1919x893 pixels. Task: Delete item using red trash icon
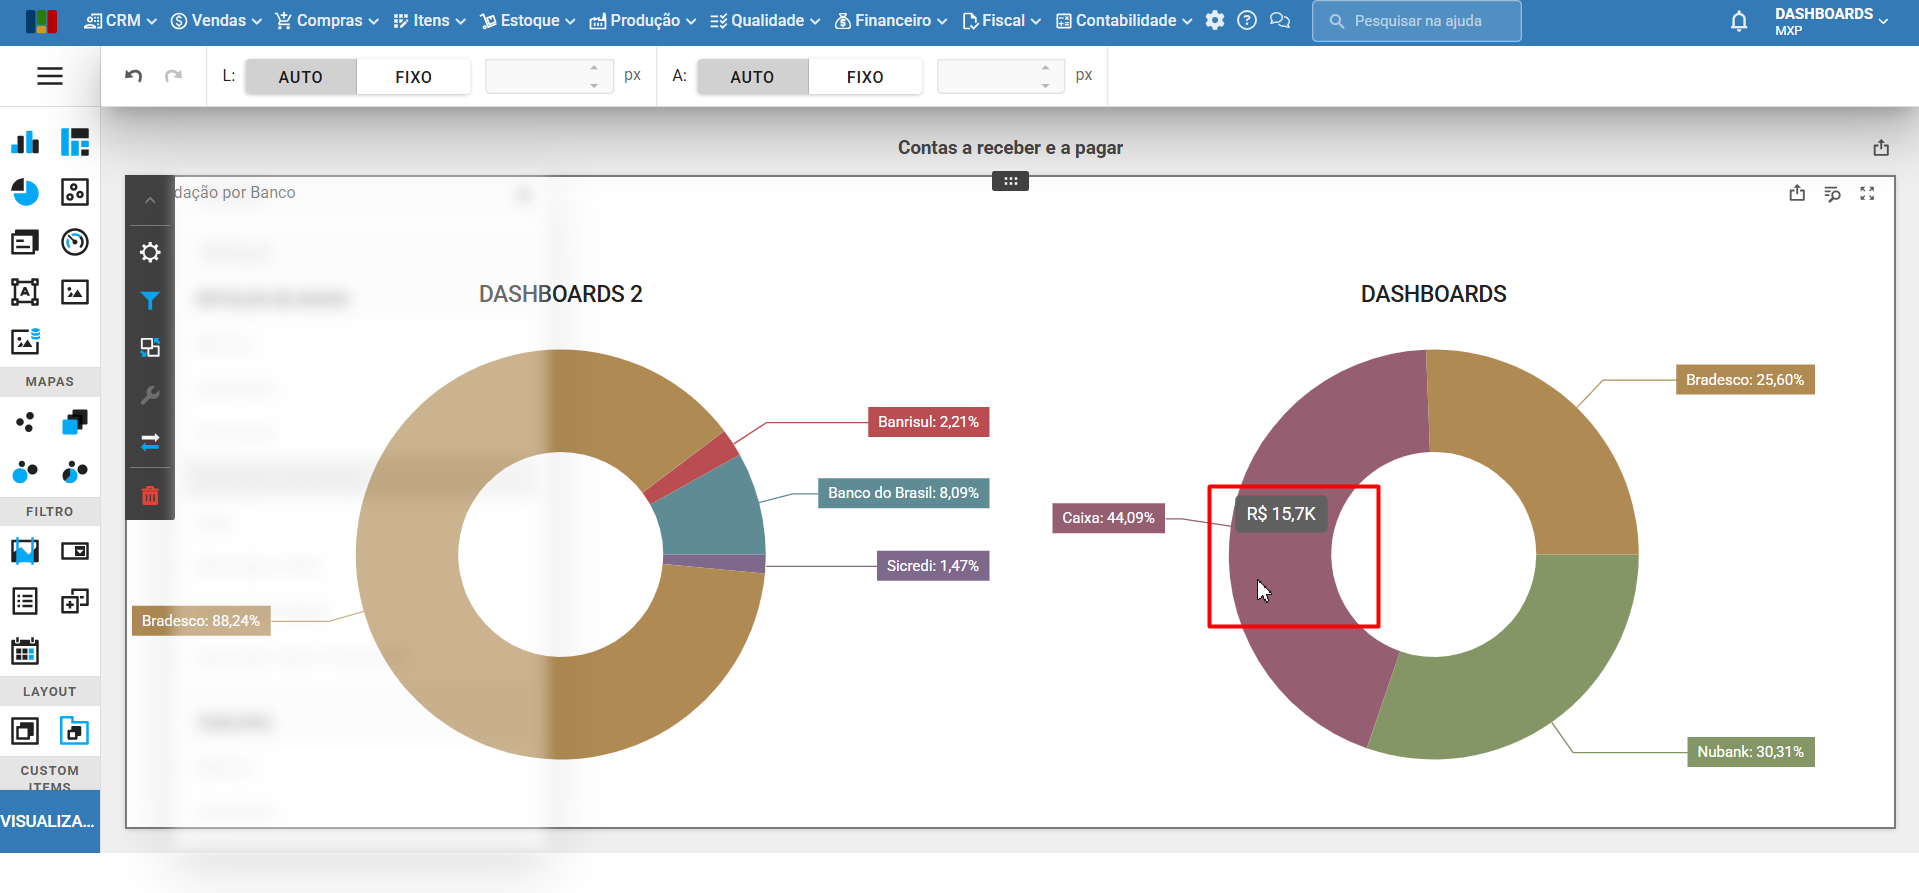[x=150, y=495]
